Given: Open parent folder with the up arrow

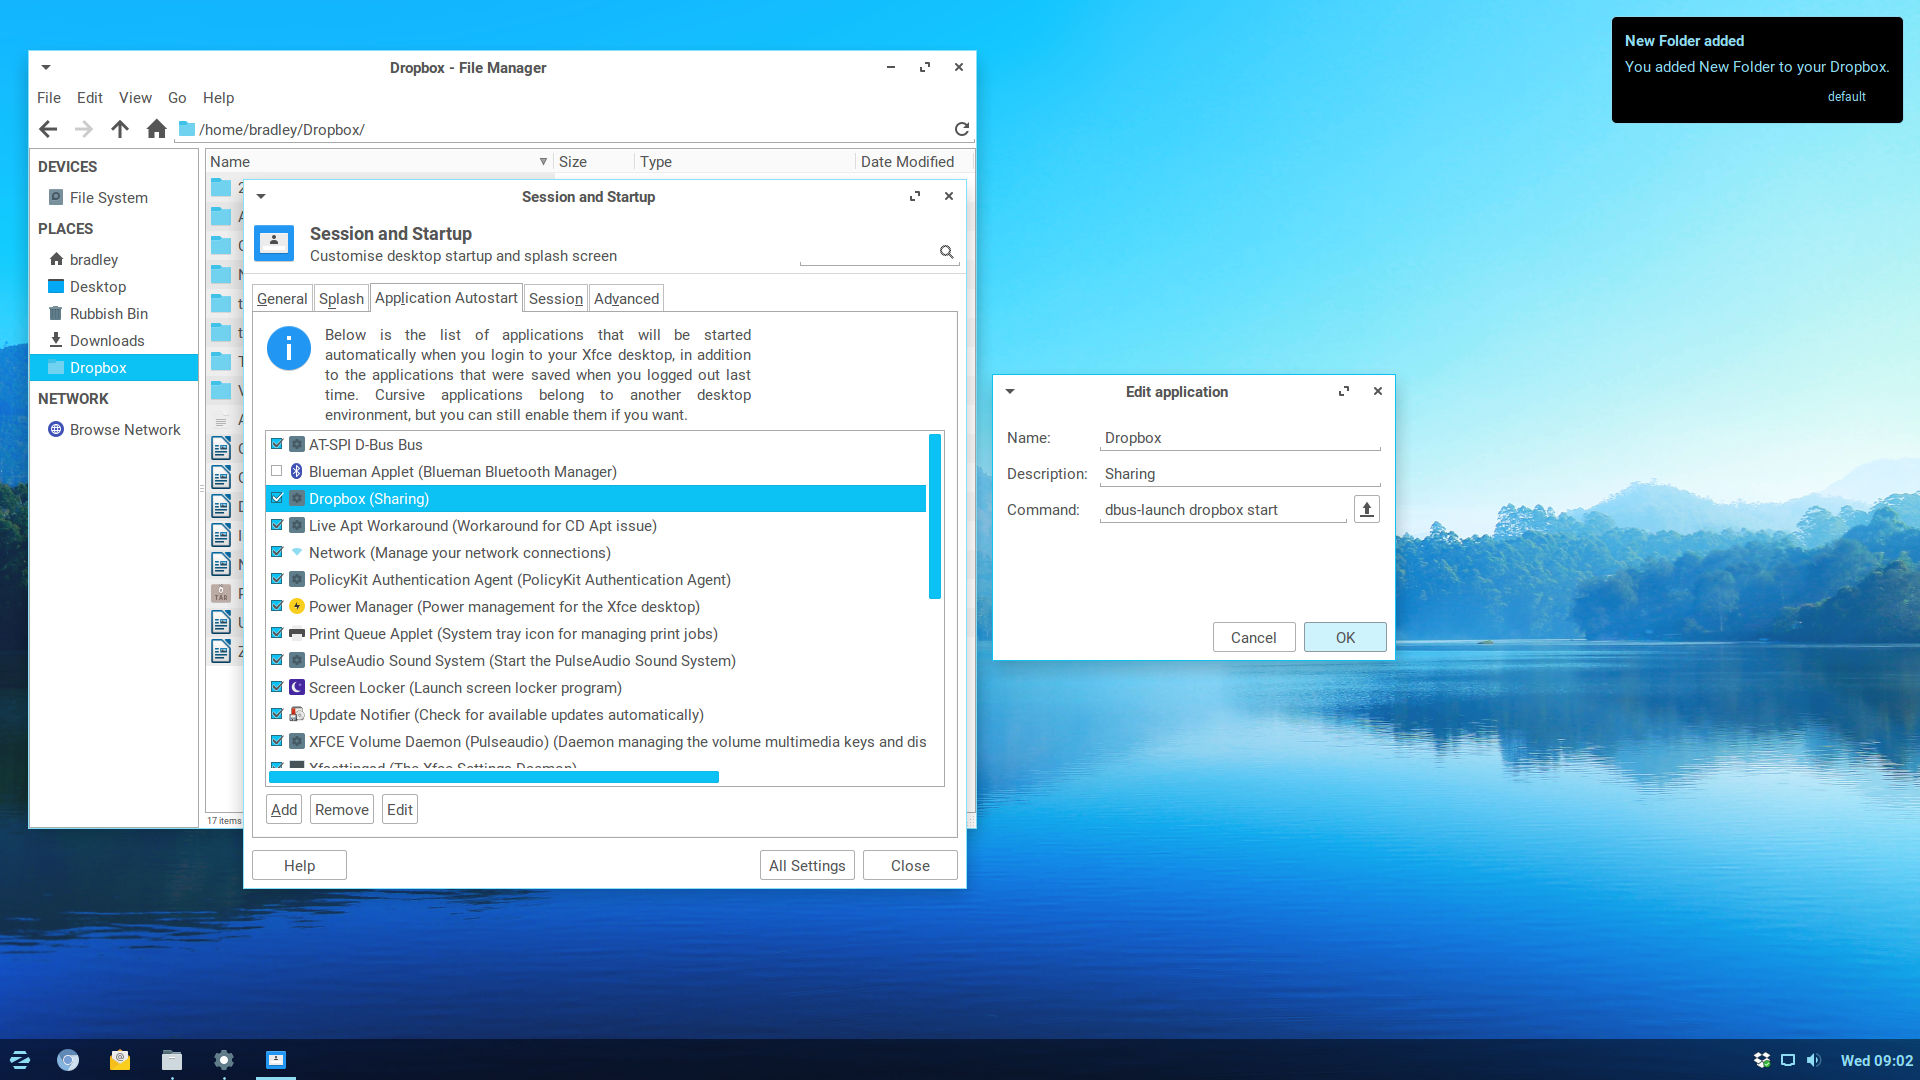Looking at the screenshot, I should pyautogui.click(x=120, y=129).
